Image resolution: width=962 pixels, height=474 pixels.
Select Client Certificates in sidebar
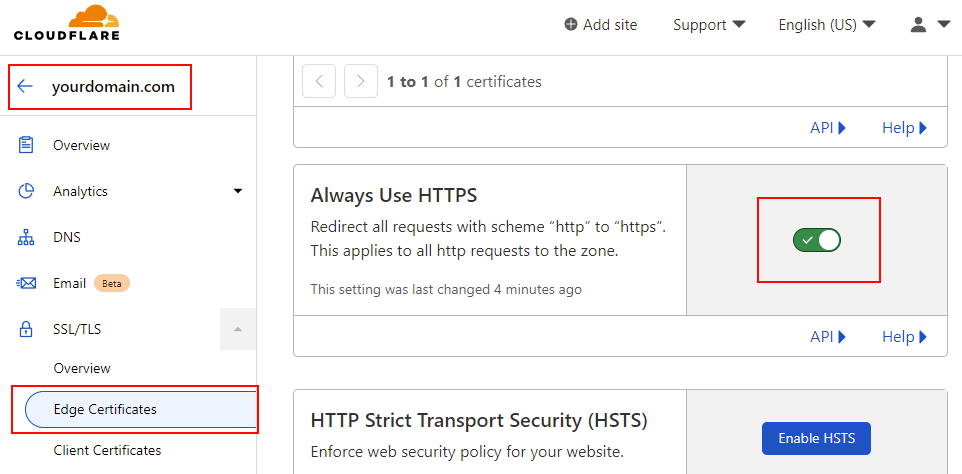[107, 451]
